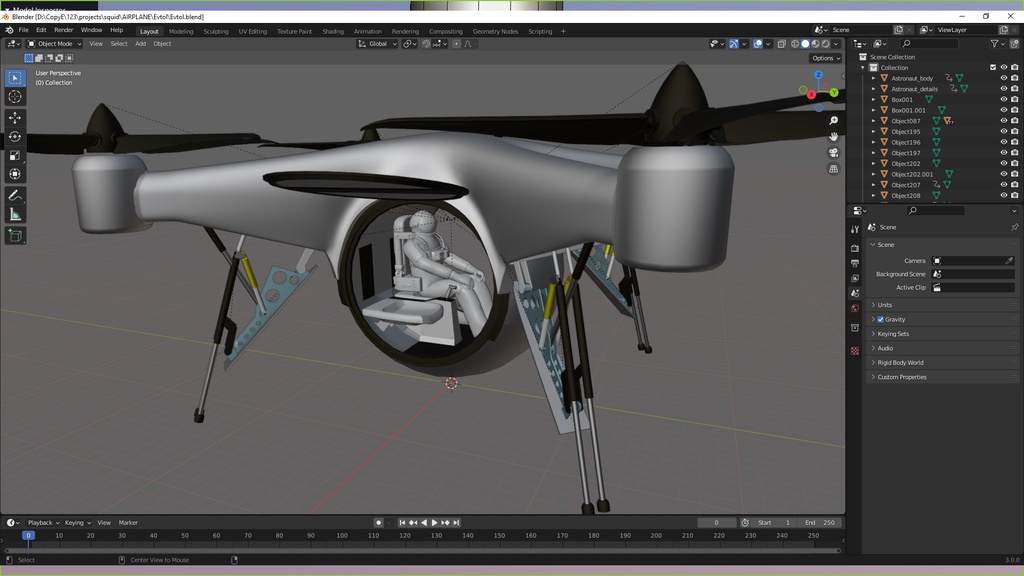Expand the Object087 tree item

[x=873, y=121]
